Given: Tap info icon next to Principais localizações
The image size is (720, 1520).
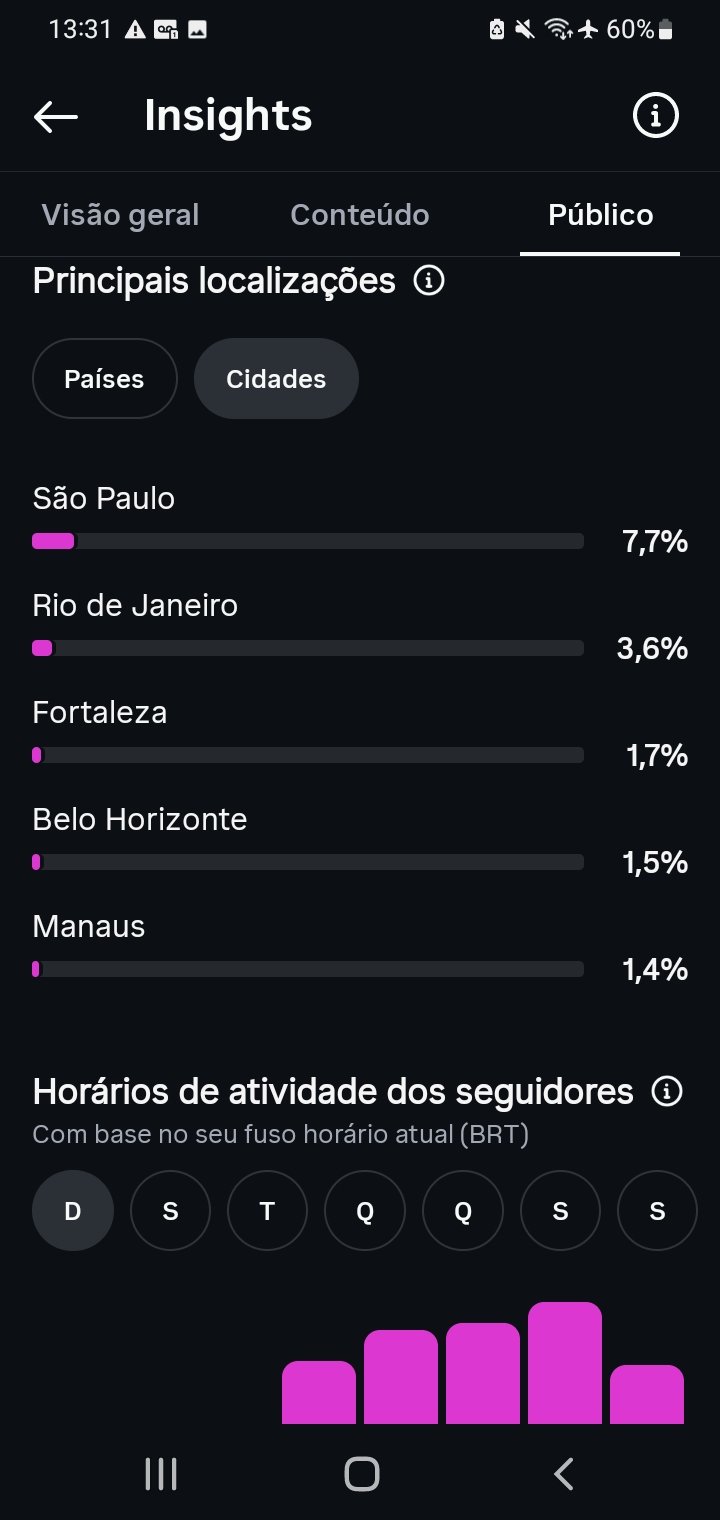Looking at the screenshot, I should click(429, 281).
